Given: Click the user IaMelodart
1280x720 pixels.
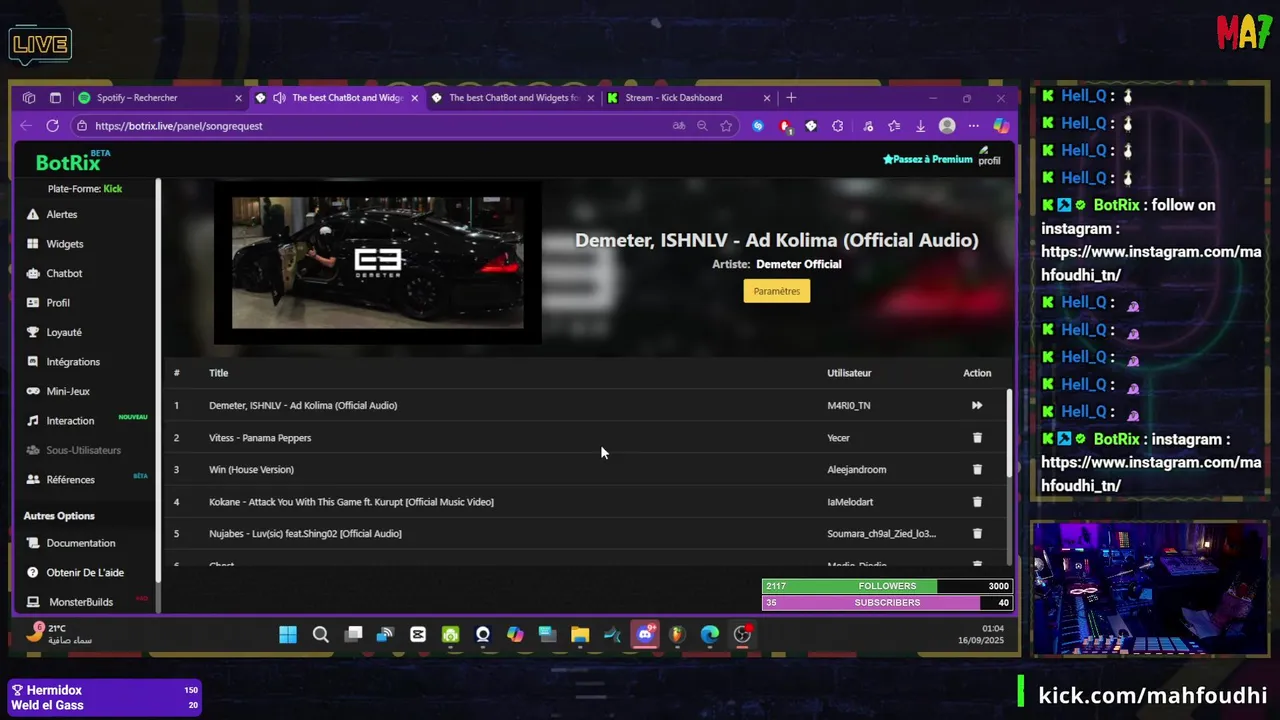Looking at the screenshot, I should 850,502.
